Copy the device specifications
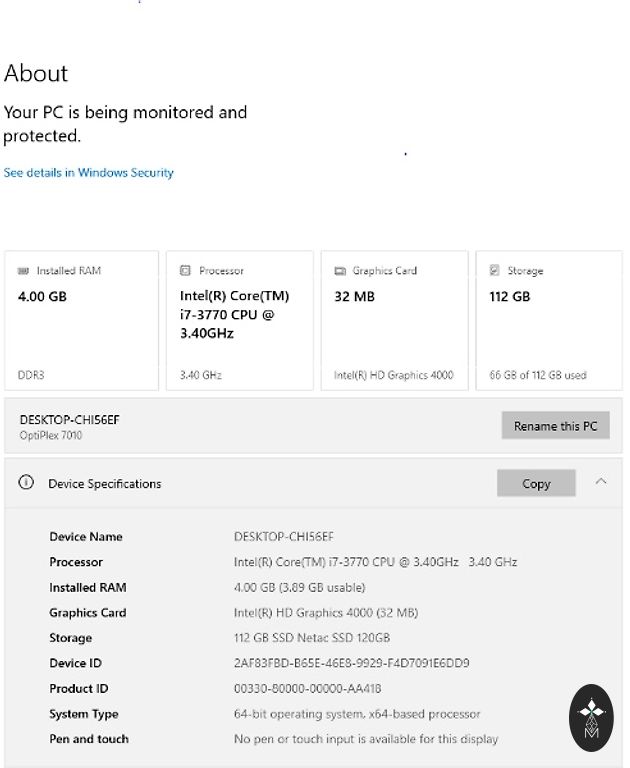 pos(536,483)
